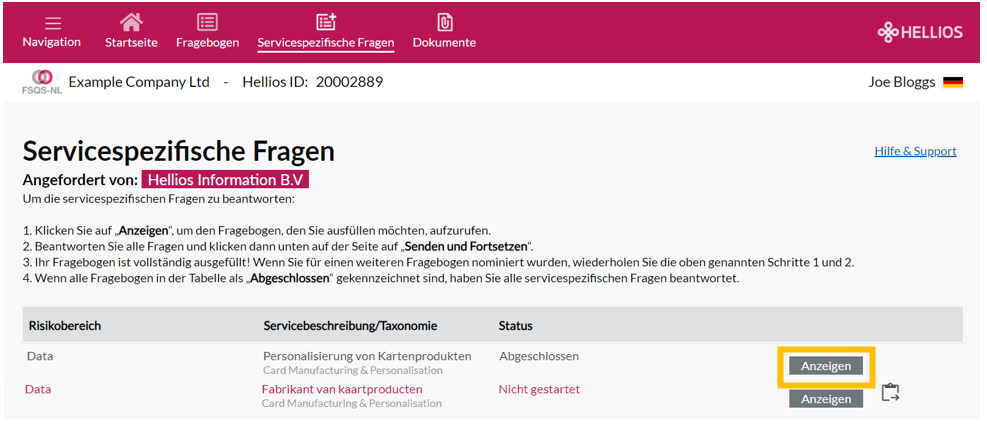Click the Hellios Information B.V label
The height and width of the screenshot is (426, 987).
(225, 180)
